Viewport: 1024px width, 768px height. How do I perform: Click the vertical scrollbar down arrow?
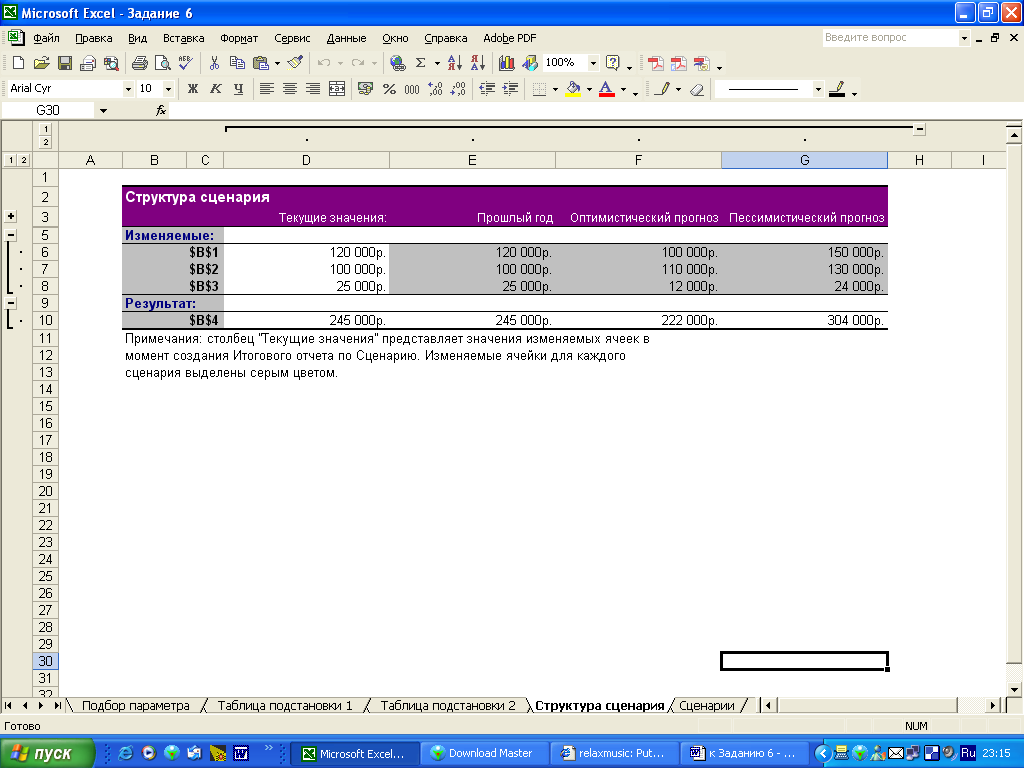point(1014,689)
